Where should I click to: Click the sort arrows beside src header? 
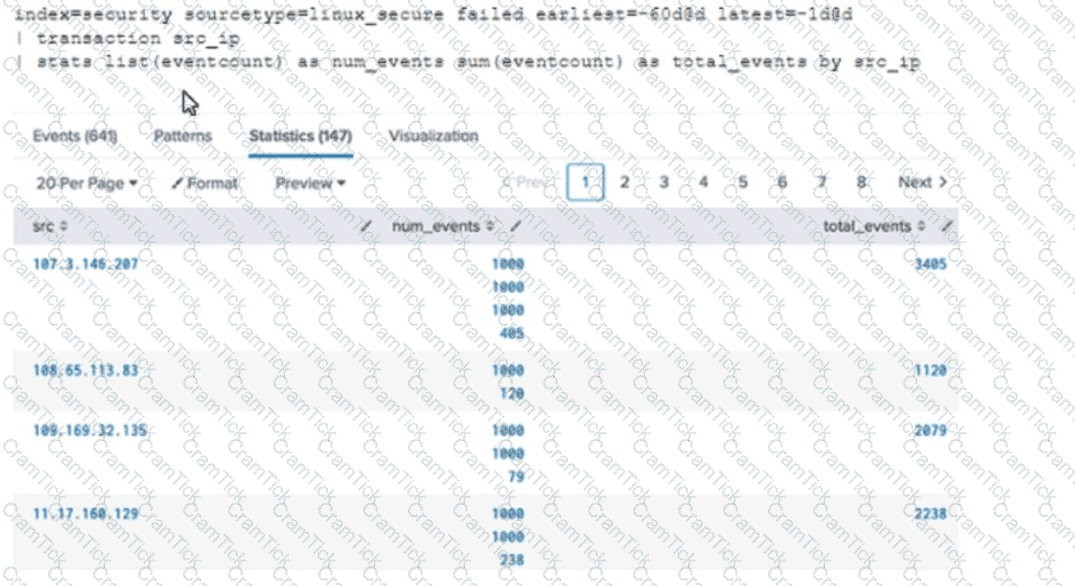point(64,227)
